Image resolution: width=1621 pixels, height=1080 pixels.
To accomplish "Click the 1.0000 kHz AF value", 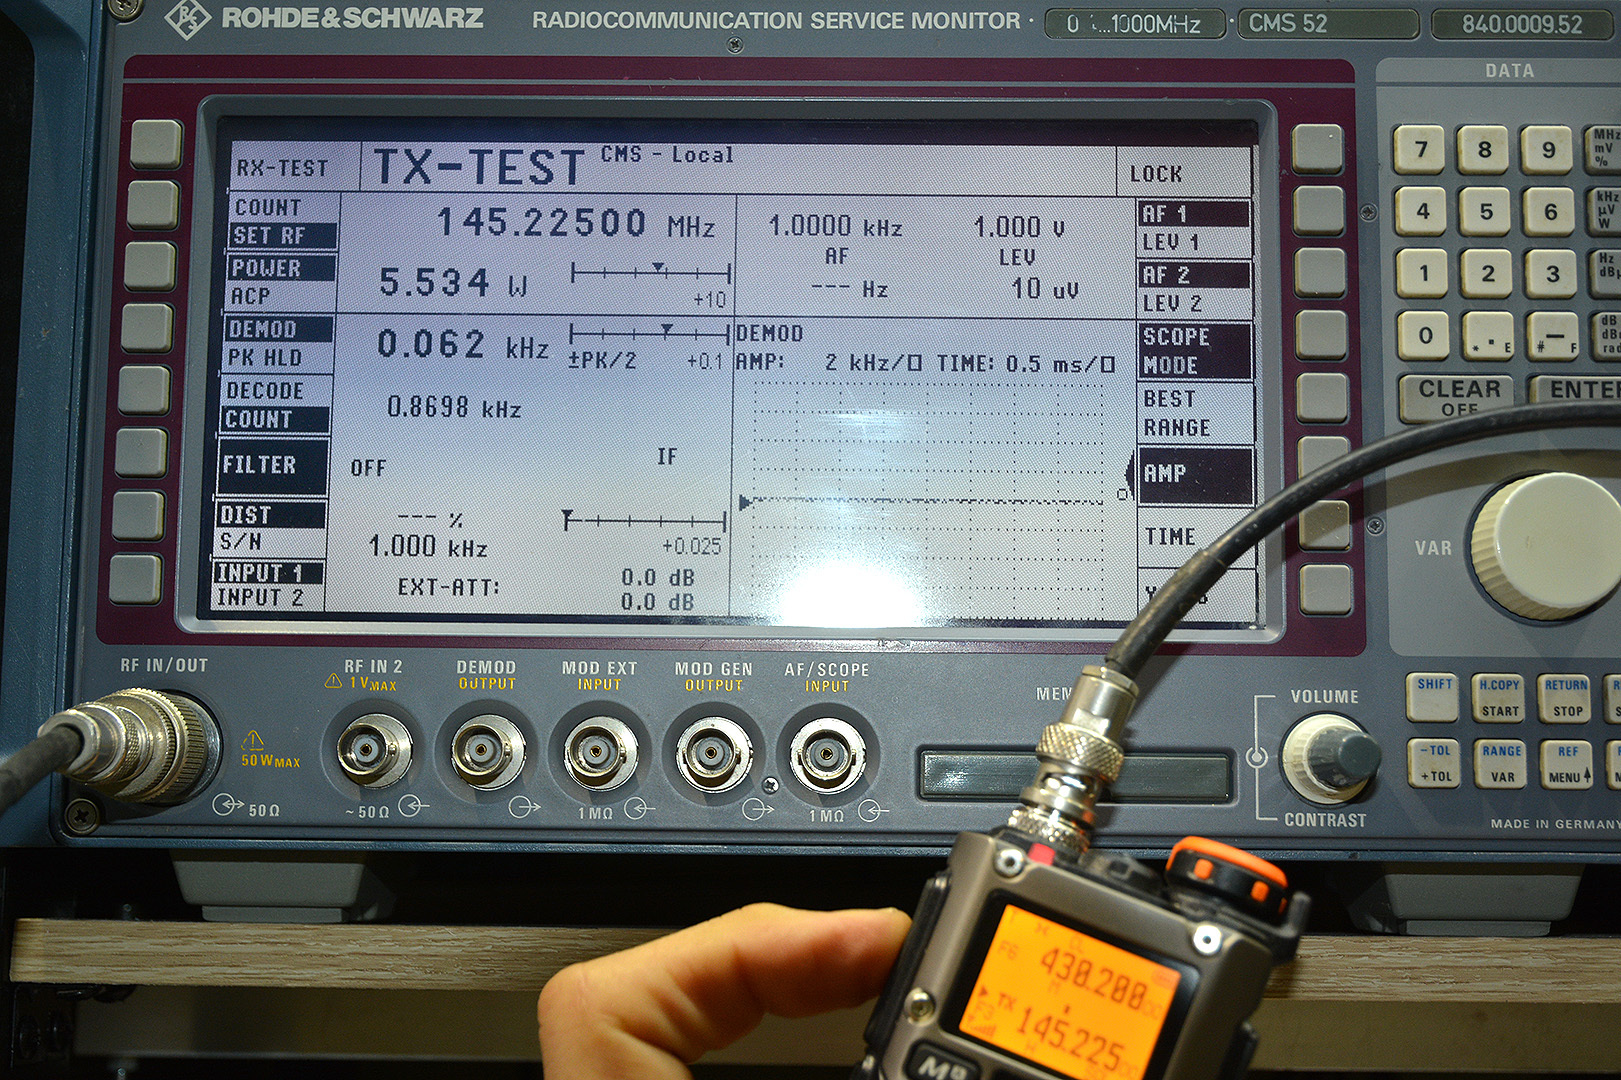I will click(x=835, y=227).
